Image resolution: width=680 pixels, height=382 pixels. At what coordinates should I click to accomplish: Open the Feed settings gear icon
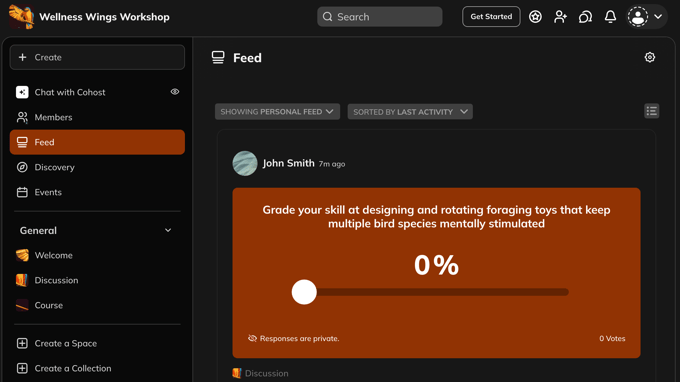650,57
